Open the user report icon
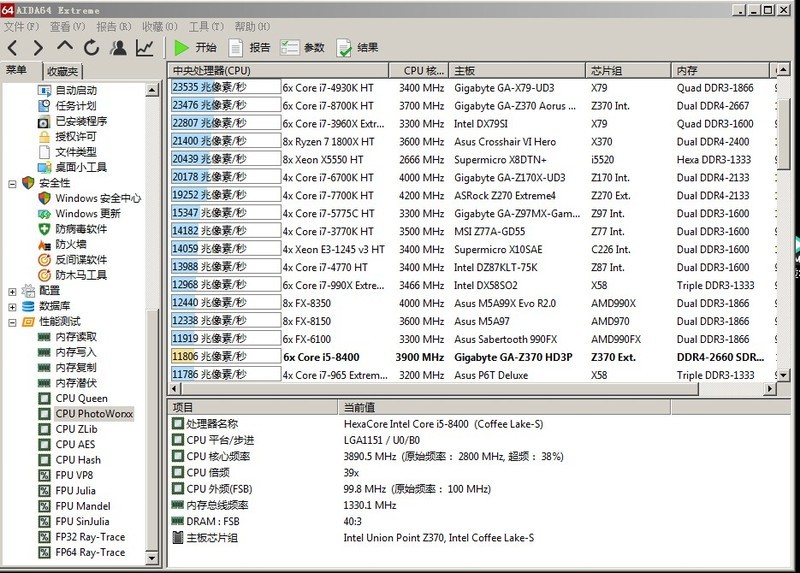The height and width of the screenshot is (573, 800). (118, 47)
